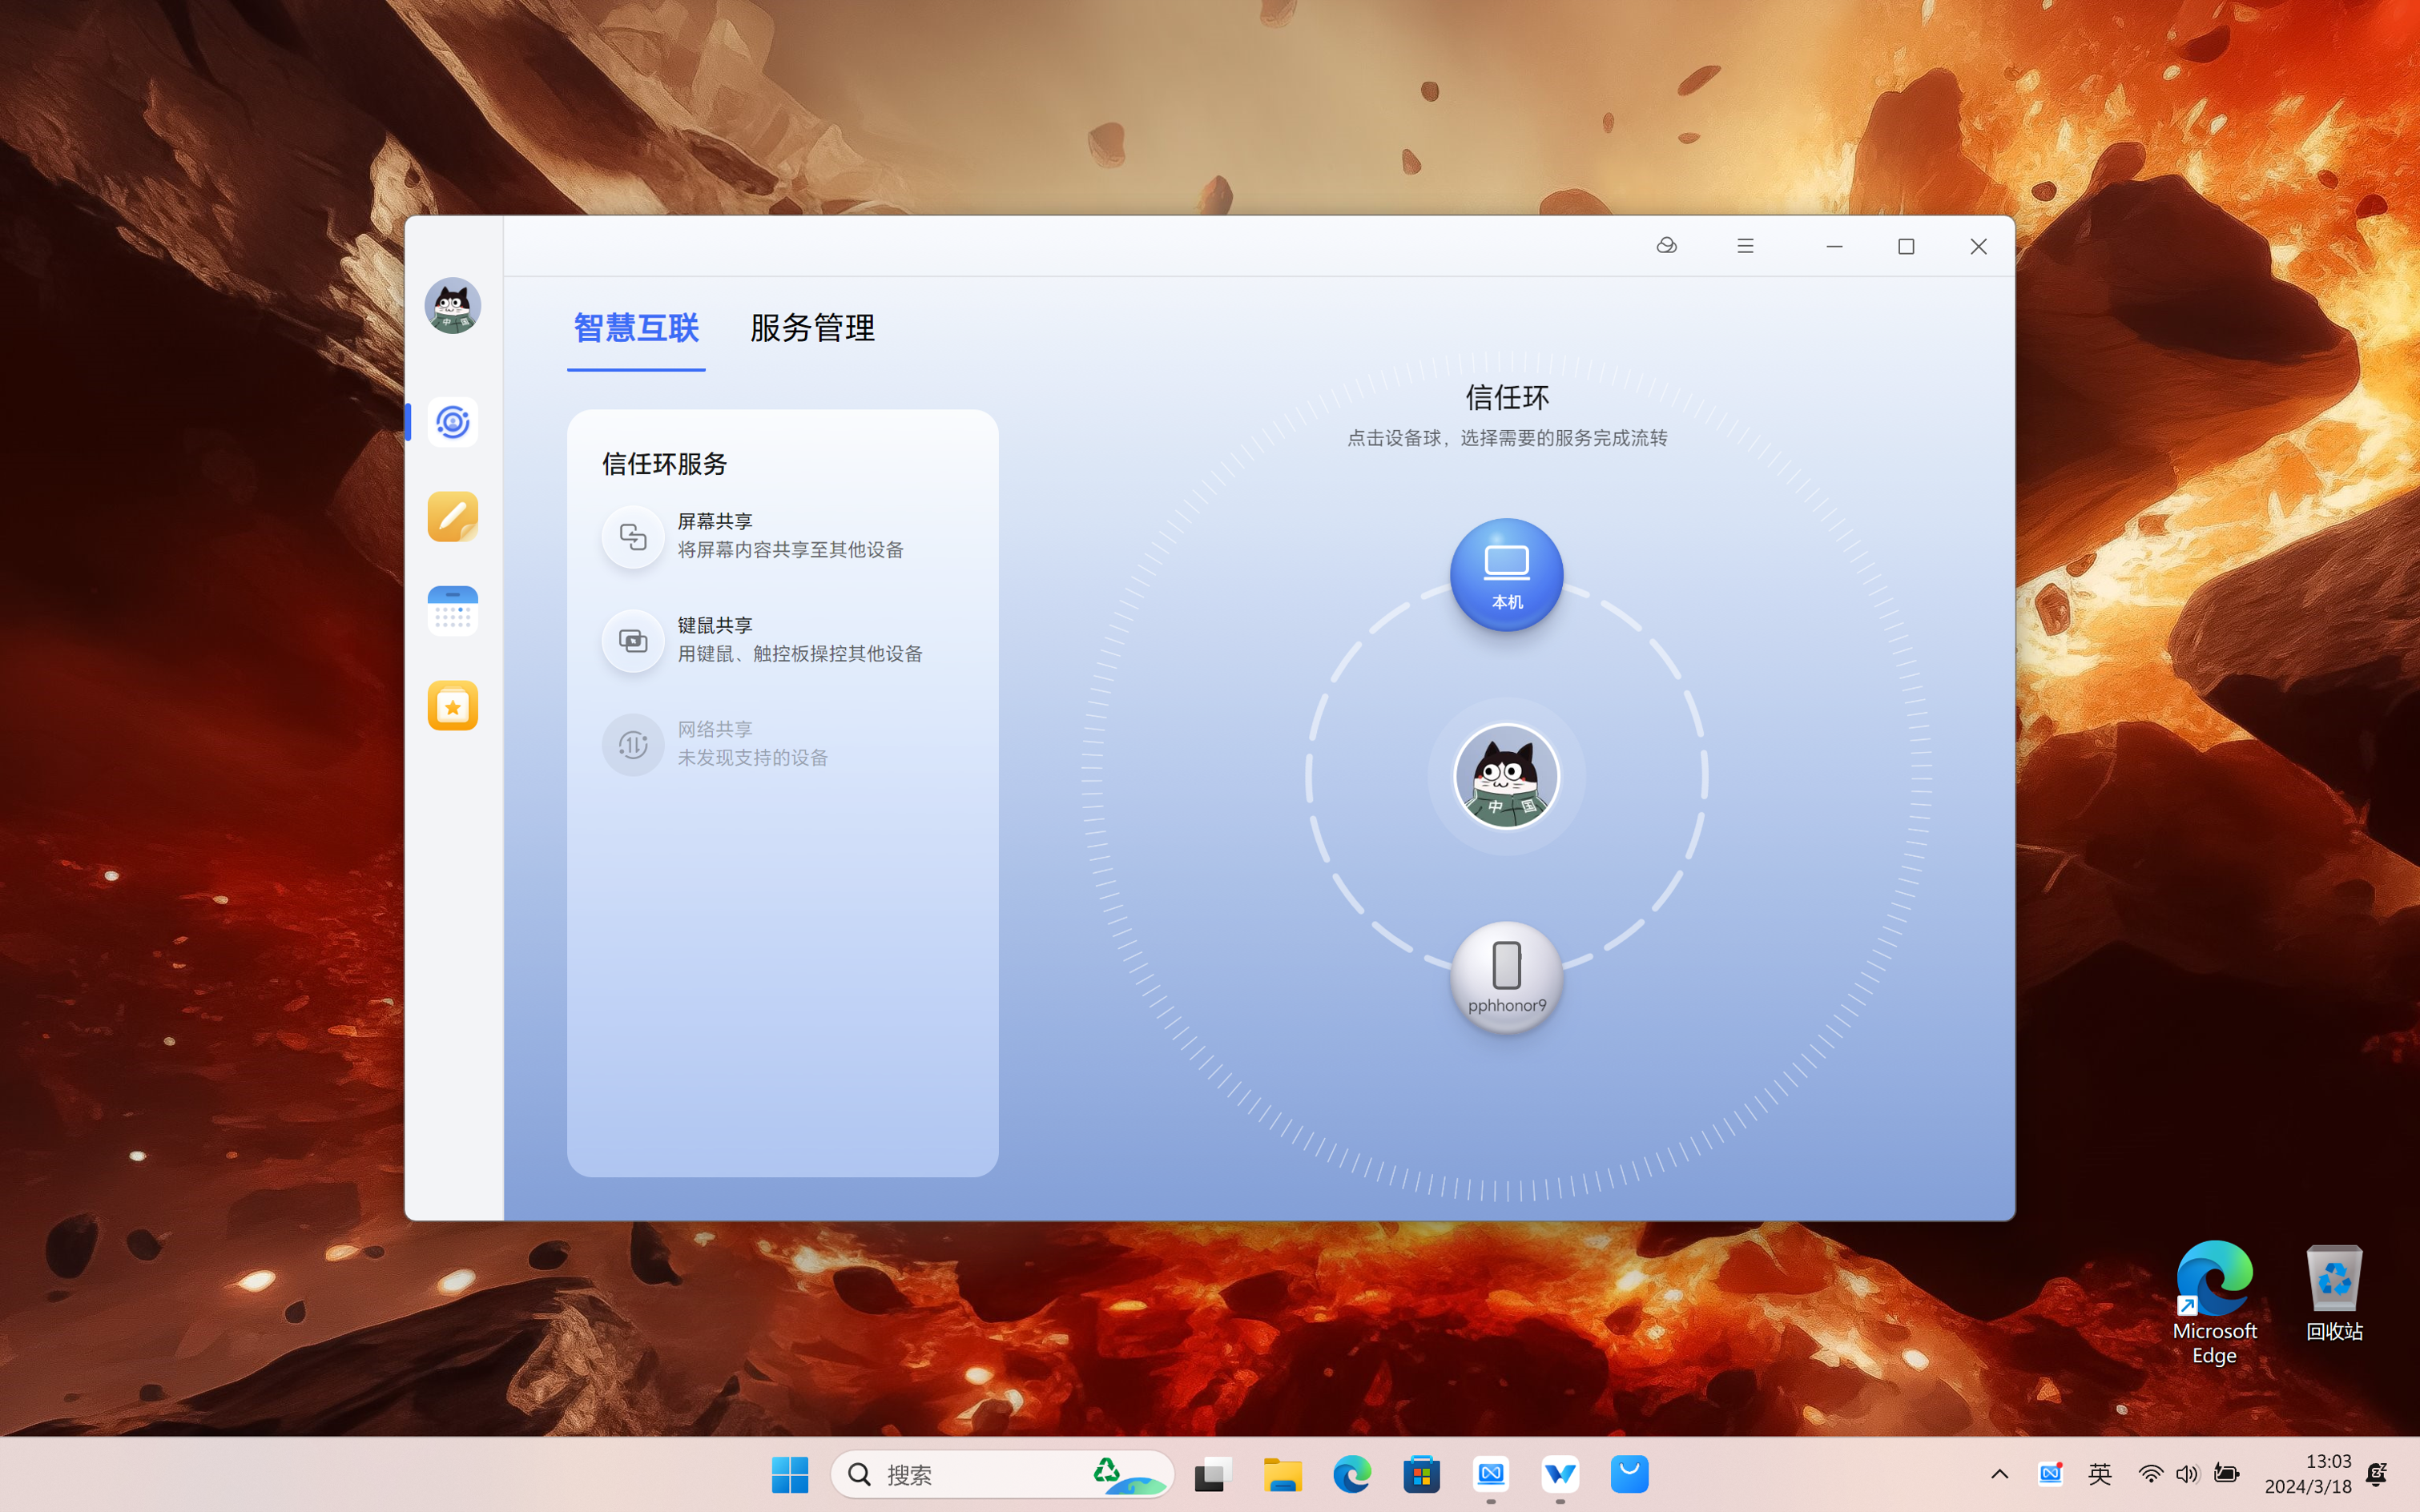Image resolution: width=2420 pixels, height=1512 pixels.
Task: Click the cat avatar device icon
Action: [x=1505, y=777]
